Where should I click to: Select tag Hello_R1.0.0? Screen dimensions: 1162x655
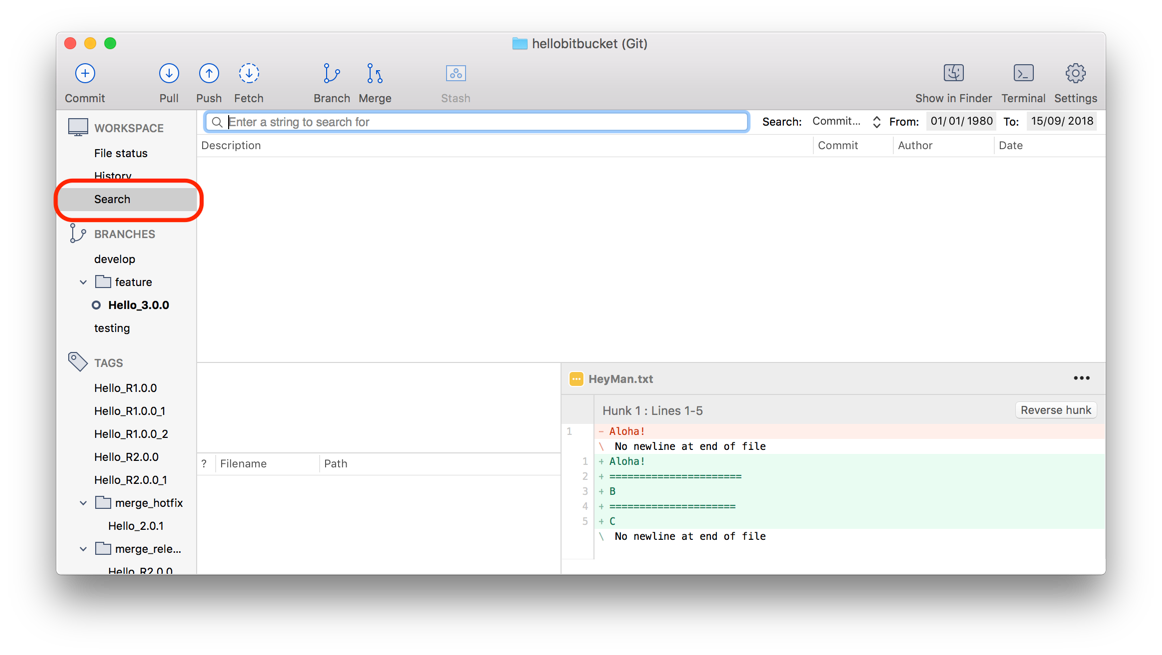[125, 388]
